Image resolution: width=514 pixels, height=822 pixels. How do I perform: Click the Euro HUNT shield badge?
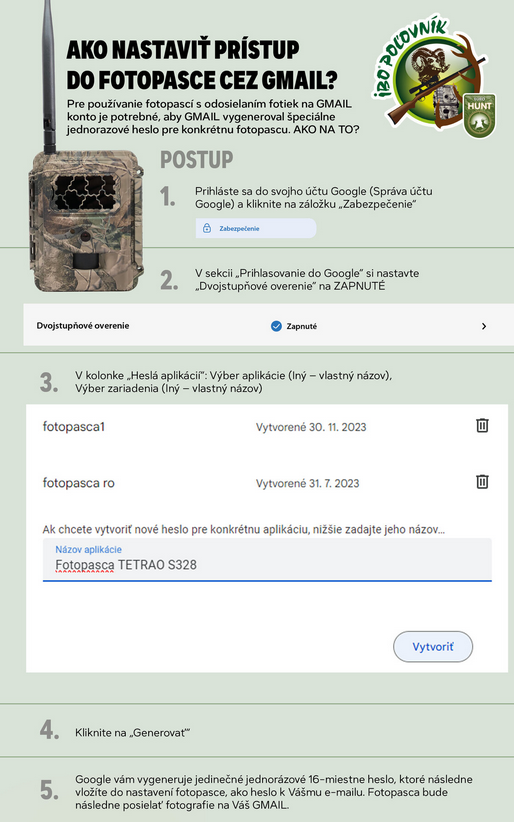pyautogui.click(x=479, y=115)
